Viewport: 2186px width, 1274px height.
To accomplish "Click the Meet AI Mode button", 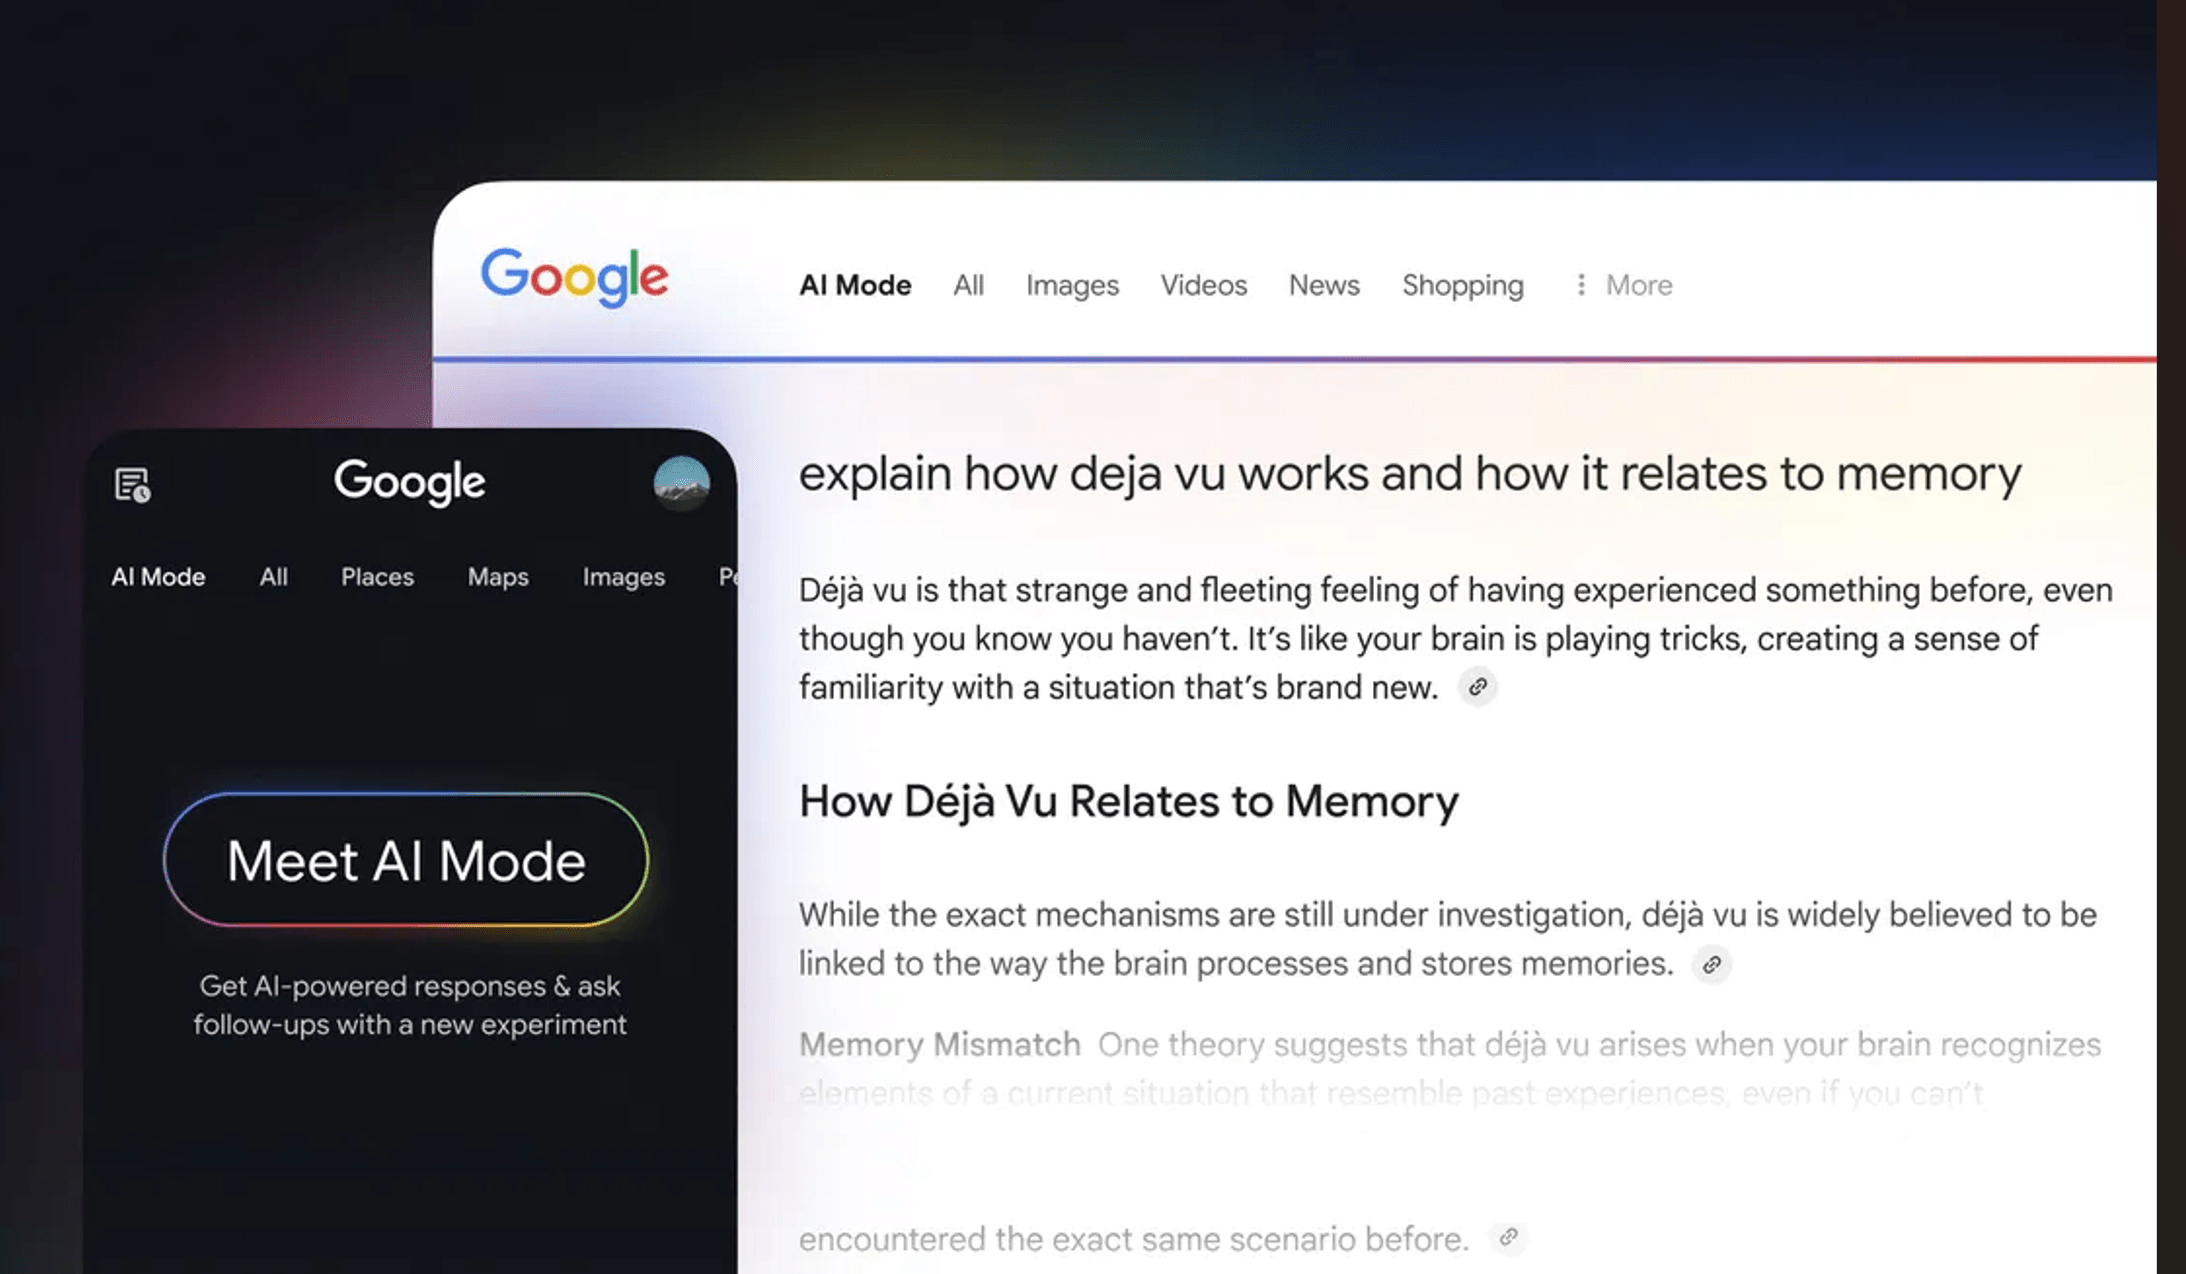I will click(x=406, y=860).
